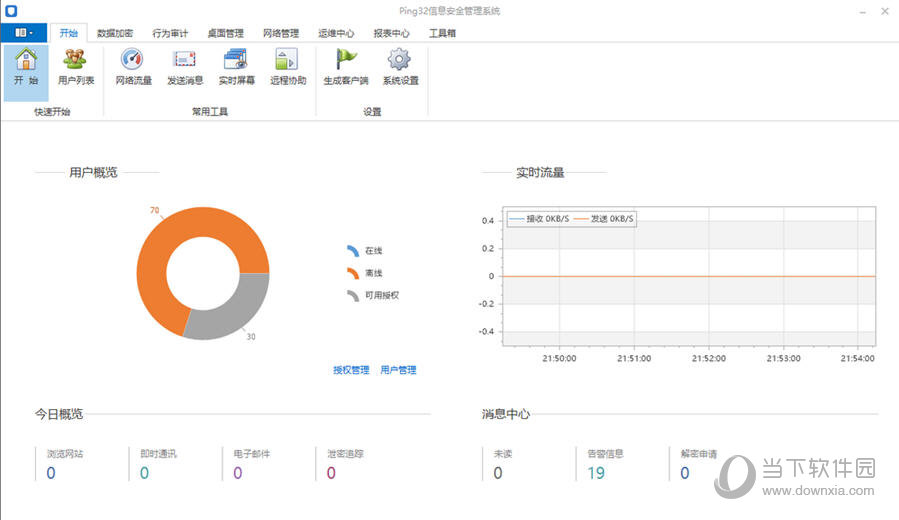Click the gray donut segment labeled 30

[235, 311]
